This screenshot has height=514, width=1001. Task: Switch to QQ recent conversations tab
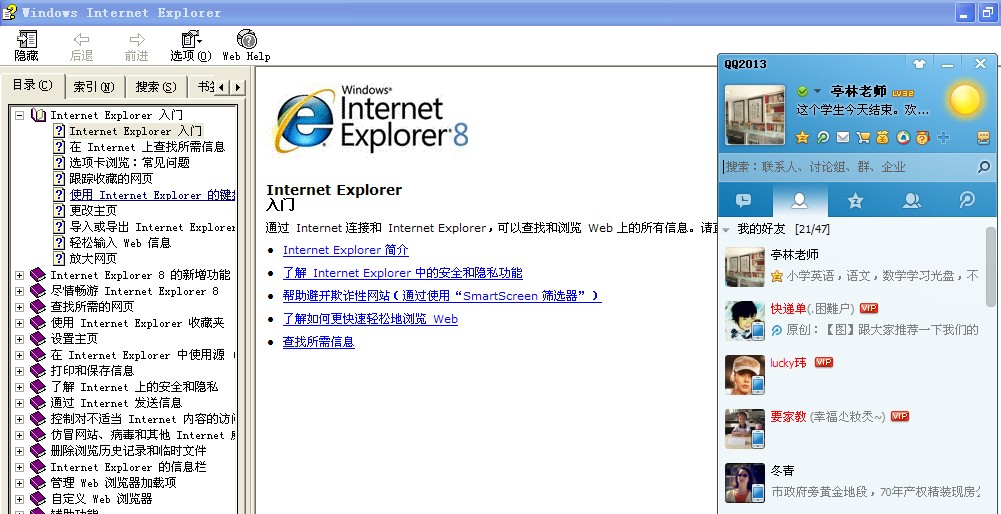(x=744, y=200)
